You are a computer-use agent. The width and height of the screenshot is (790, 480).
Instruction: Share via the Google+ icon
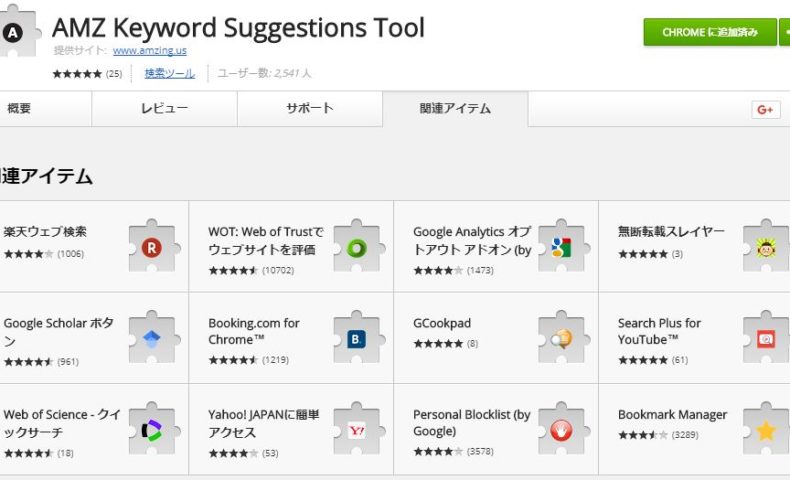[765, 109]
